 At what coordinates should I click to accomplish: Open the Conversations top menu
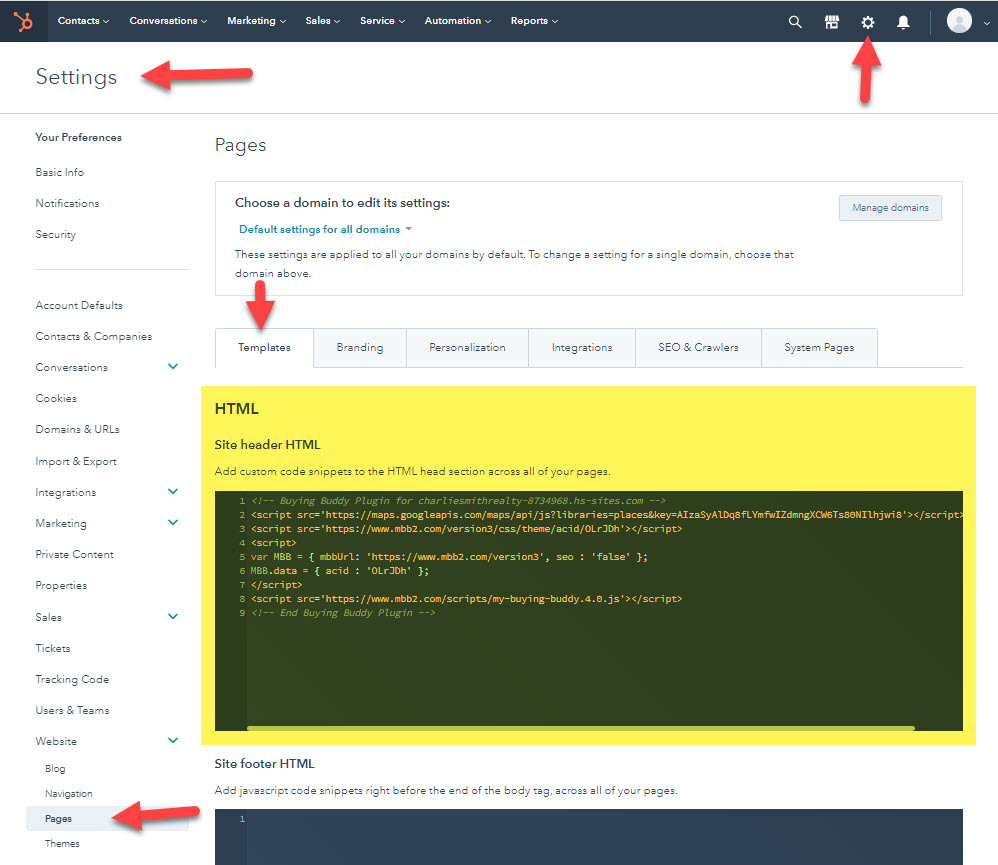[x=168, y=21]
